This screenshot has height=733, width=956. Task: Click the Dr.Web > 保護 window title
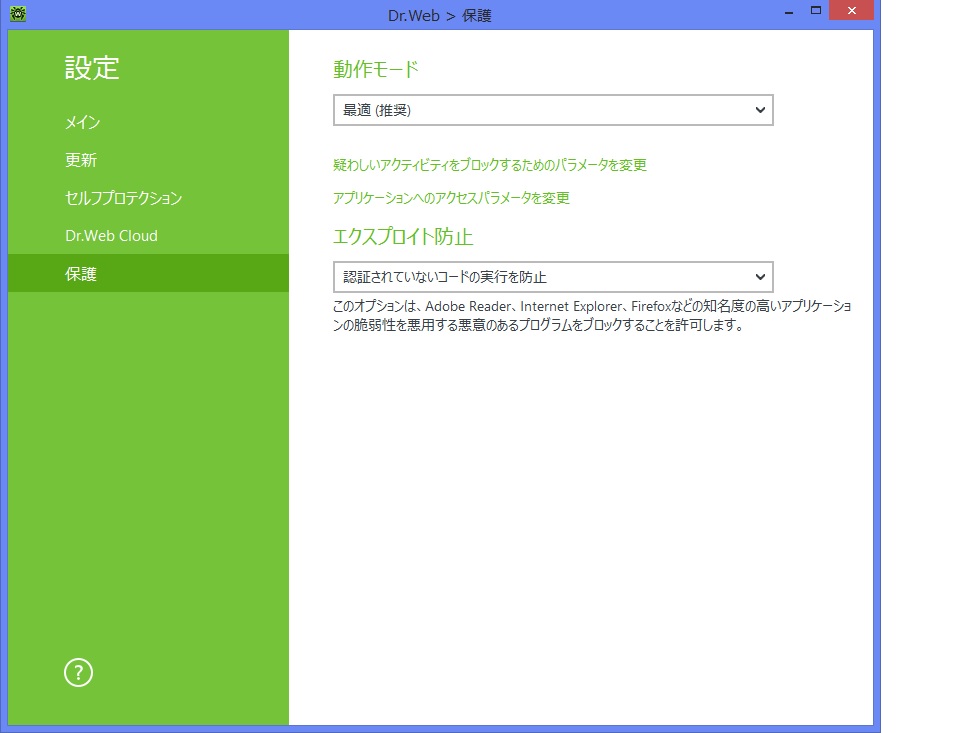tap(440, 15)
